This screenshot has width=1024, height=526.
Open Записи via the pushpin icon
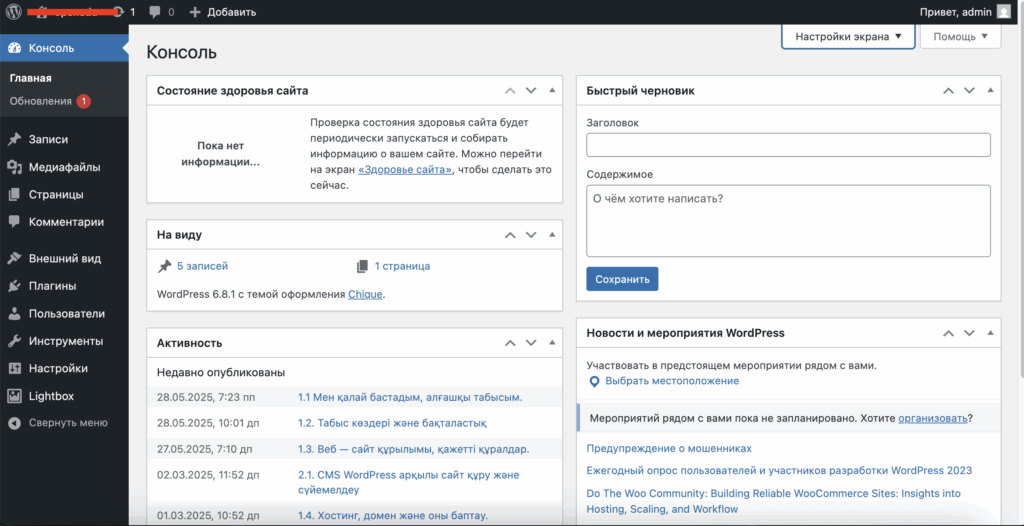(x=14, y=140)
